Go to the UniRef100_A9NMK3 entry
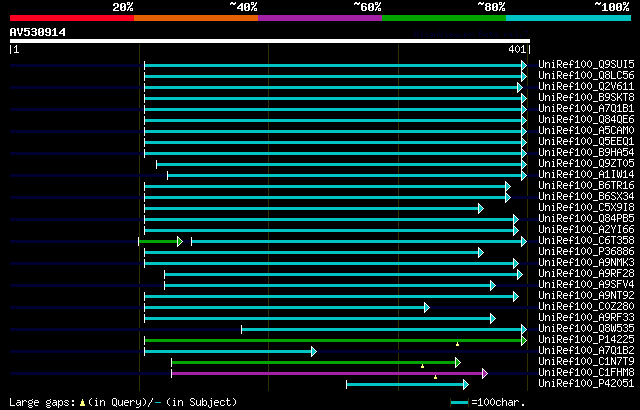The height and width of the screenshot is (410, 640). pos(586,263)
